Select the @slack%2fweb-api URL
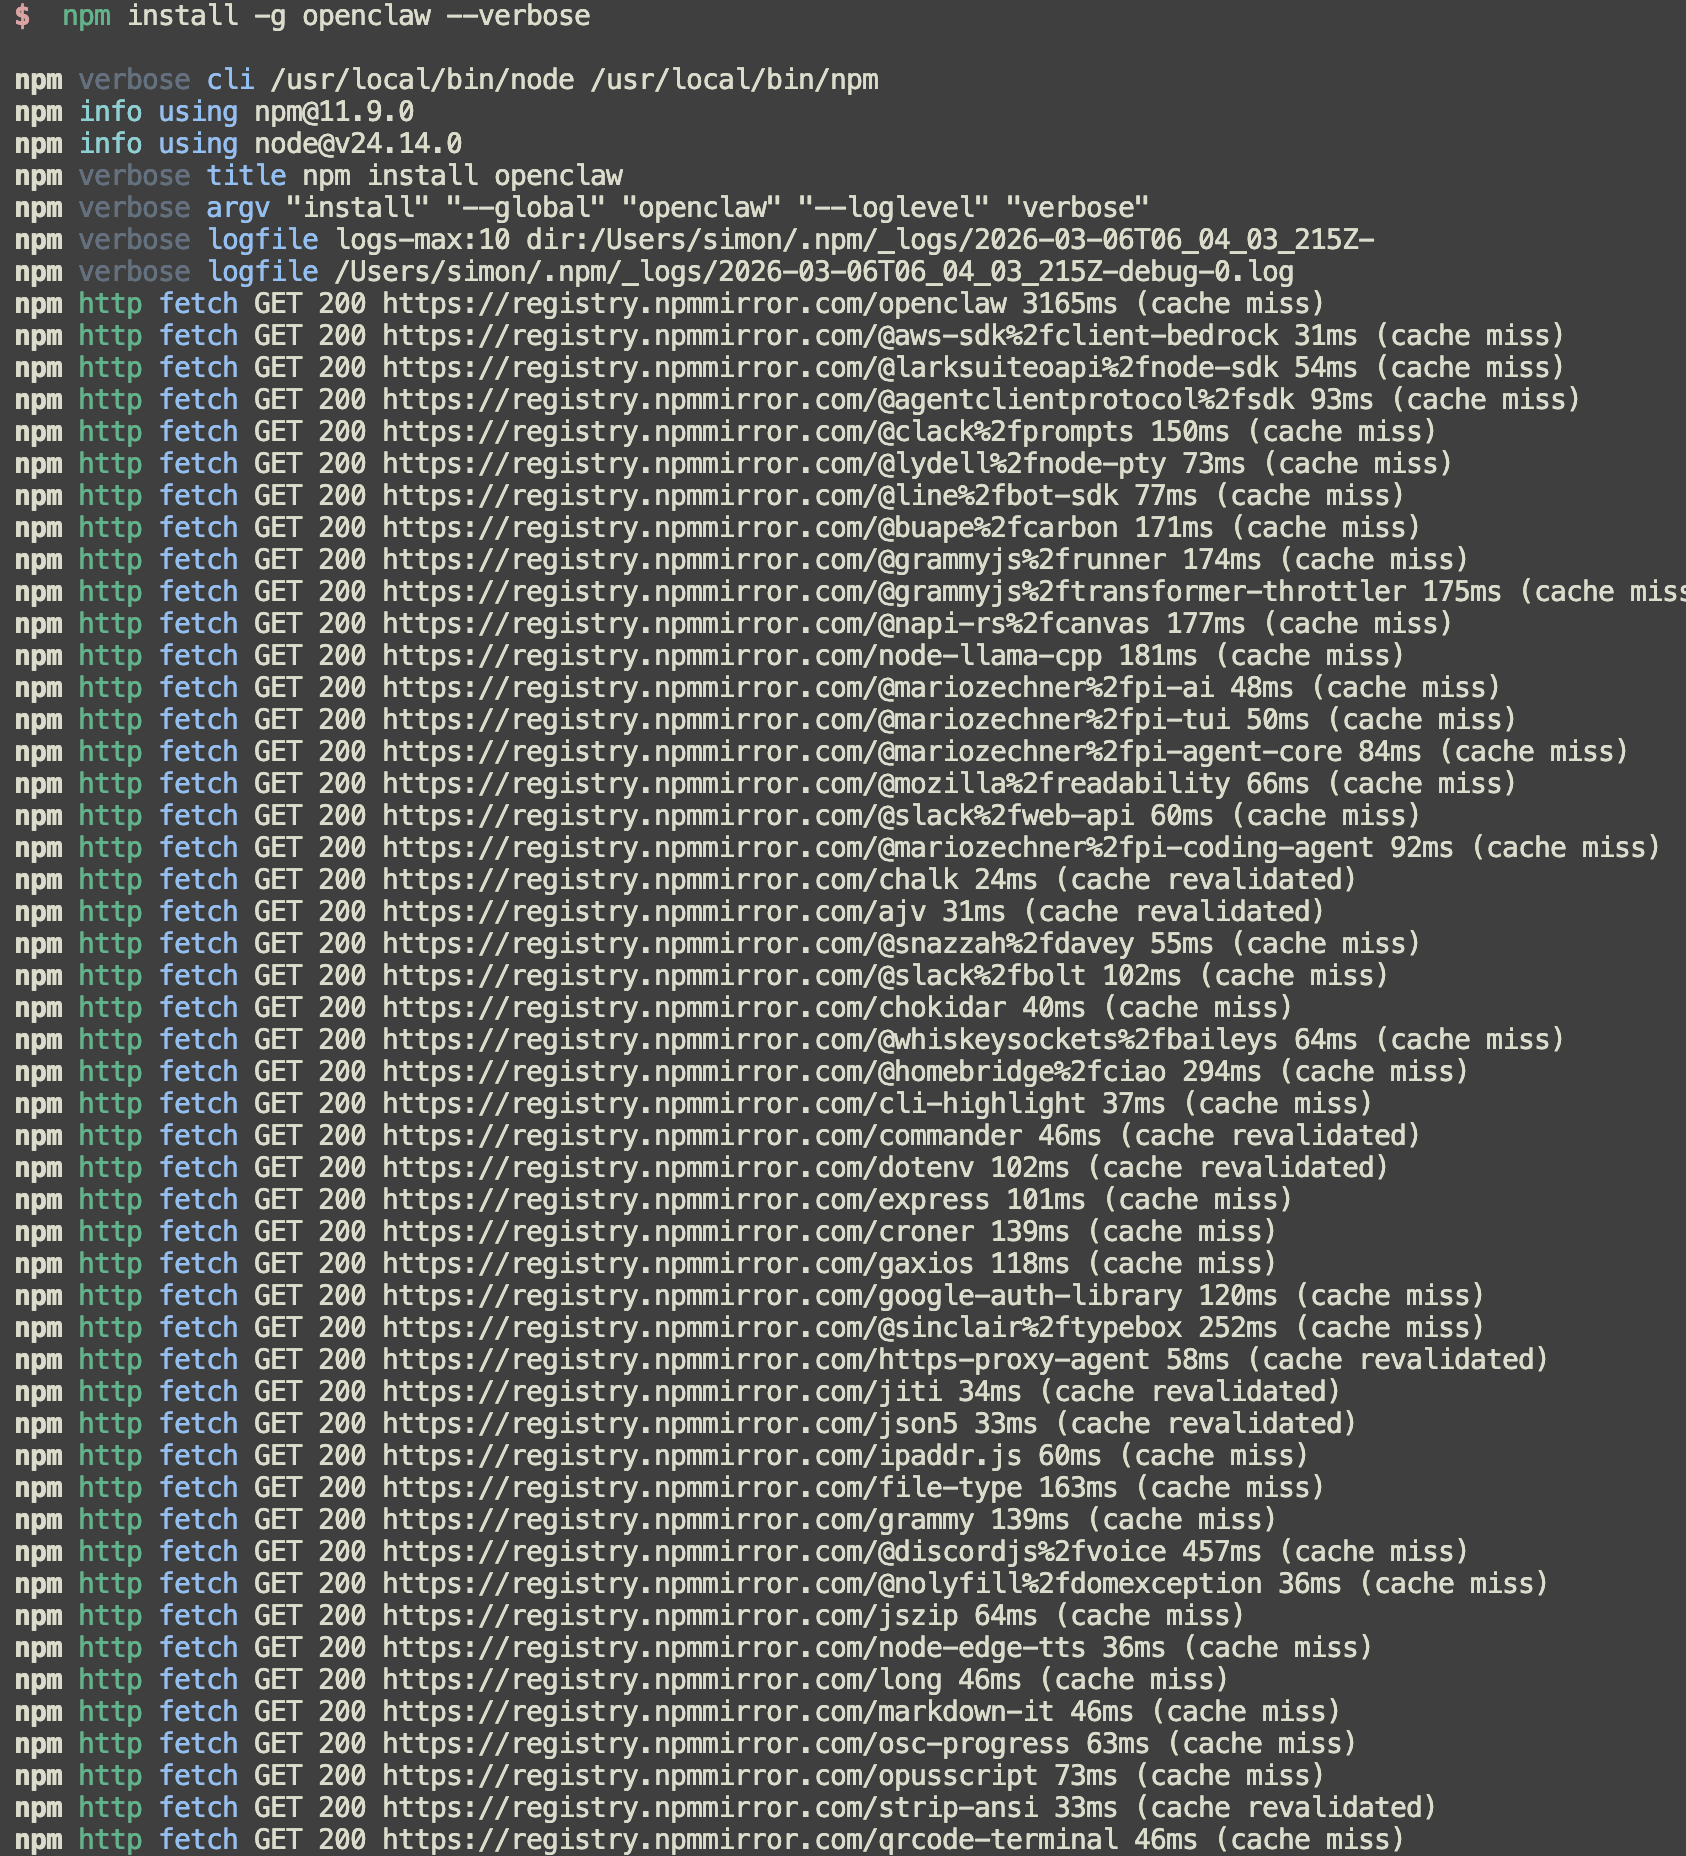This screenshot has height=1856, width=1686. (x=758, y=816)
